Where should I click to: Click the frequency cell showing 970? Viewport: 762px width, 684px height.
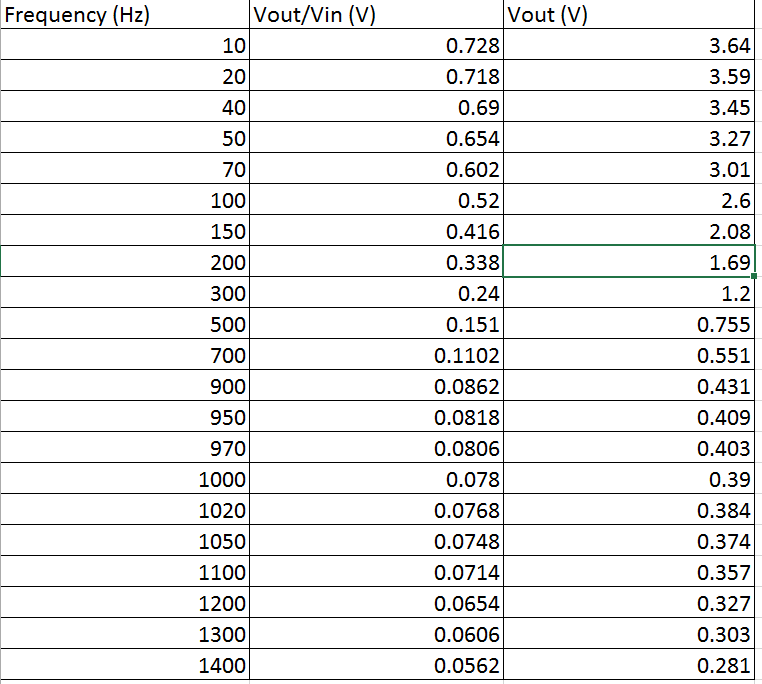(x=124, y=448)
